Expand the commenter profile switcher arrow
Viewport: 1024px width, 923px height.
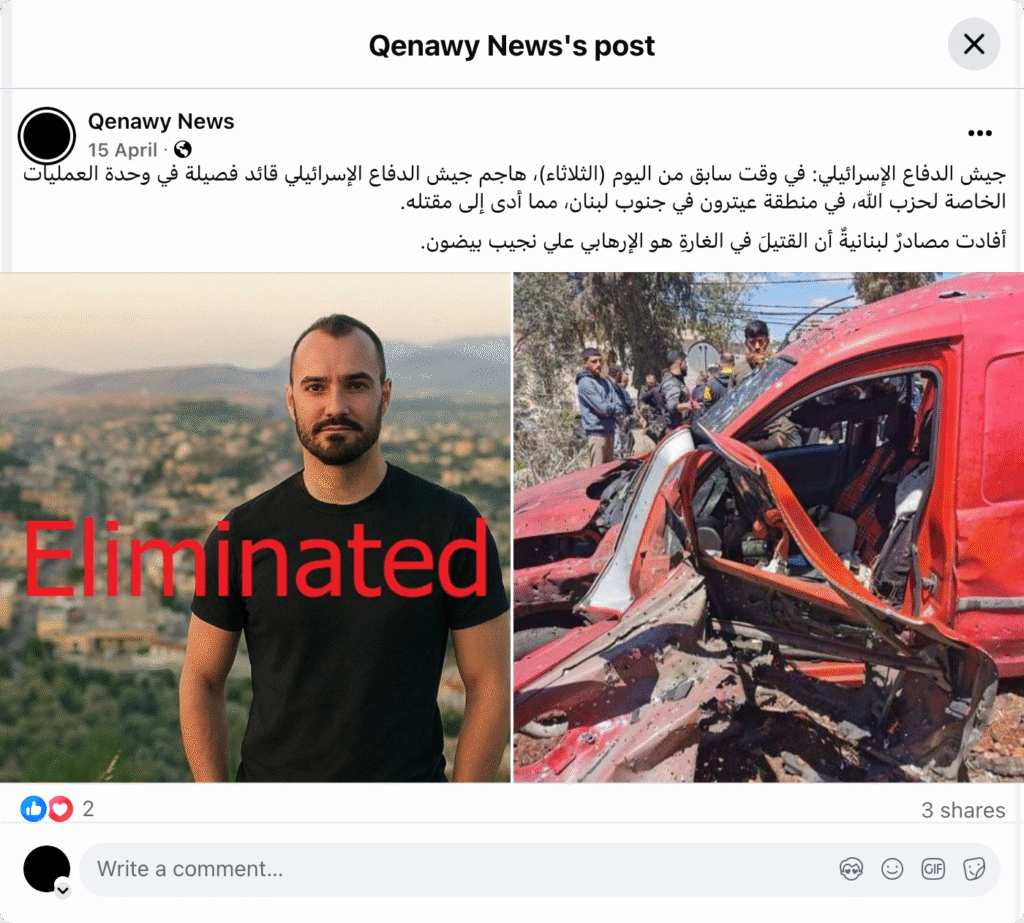point(63,890)
